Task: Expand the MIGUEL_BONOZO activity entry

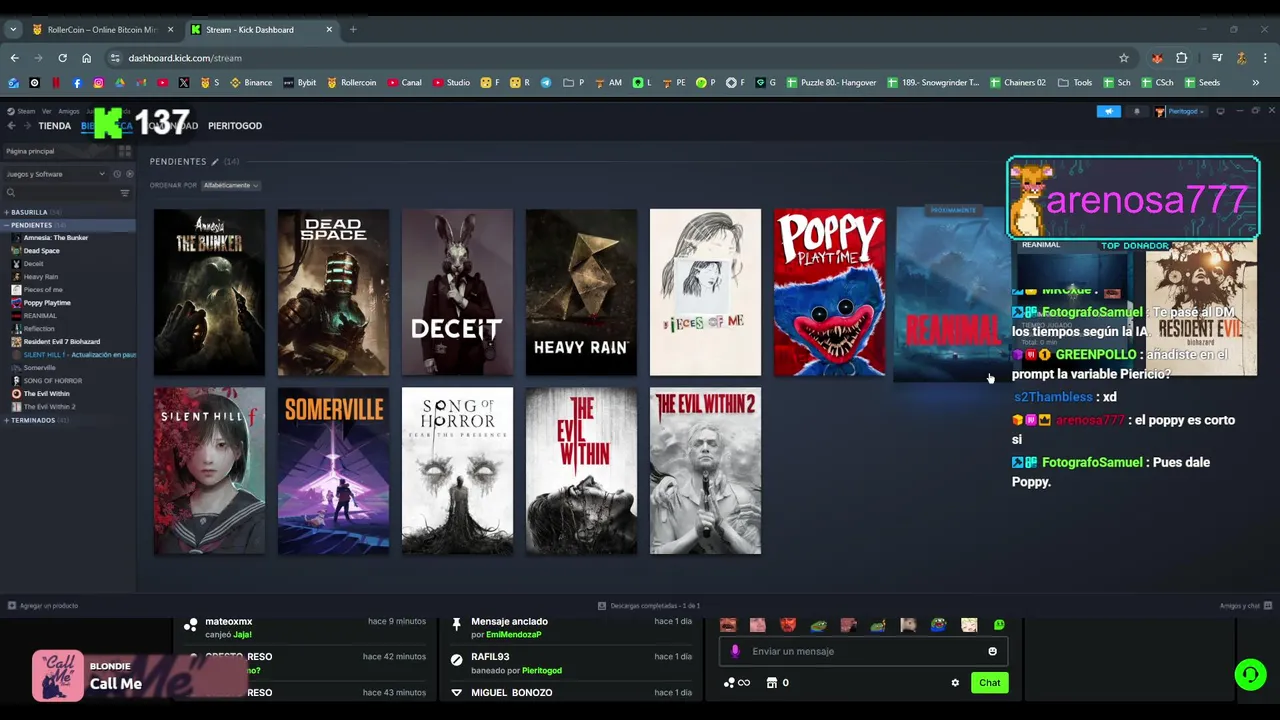Action: (457, 692)
